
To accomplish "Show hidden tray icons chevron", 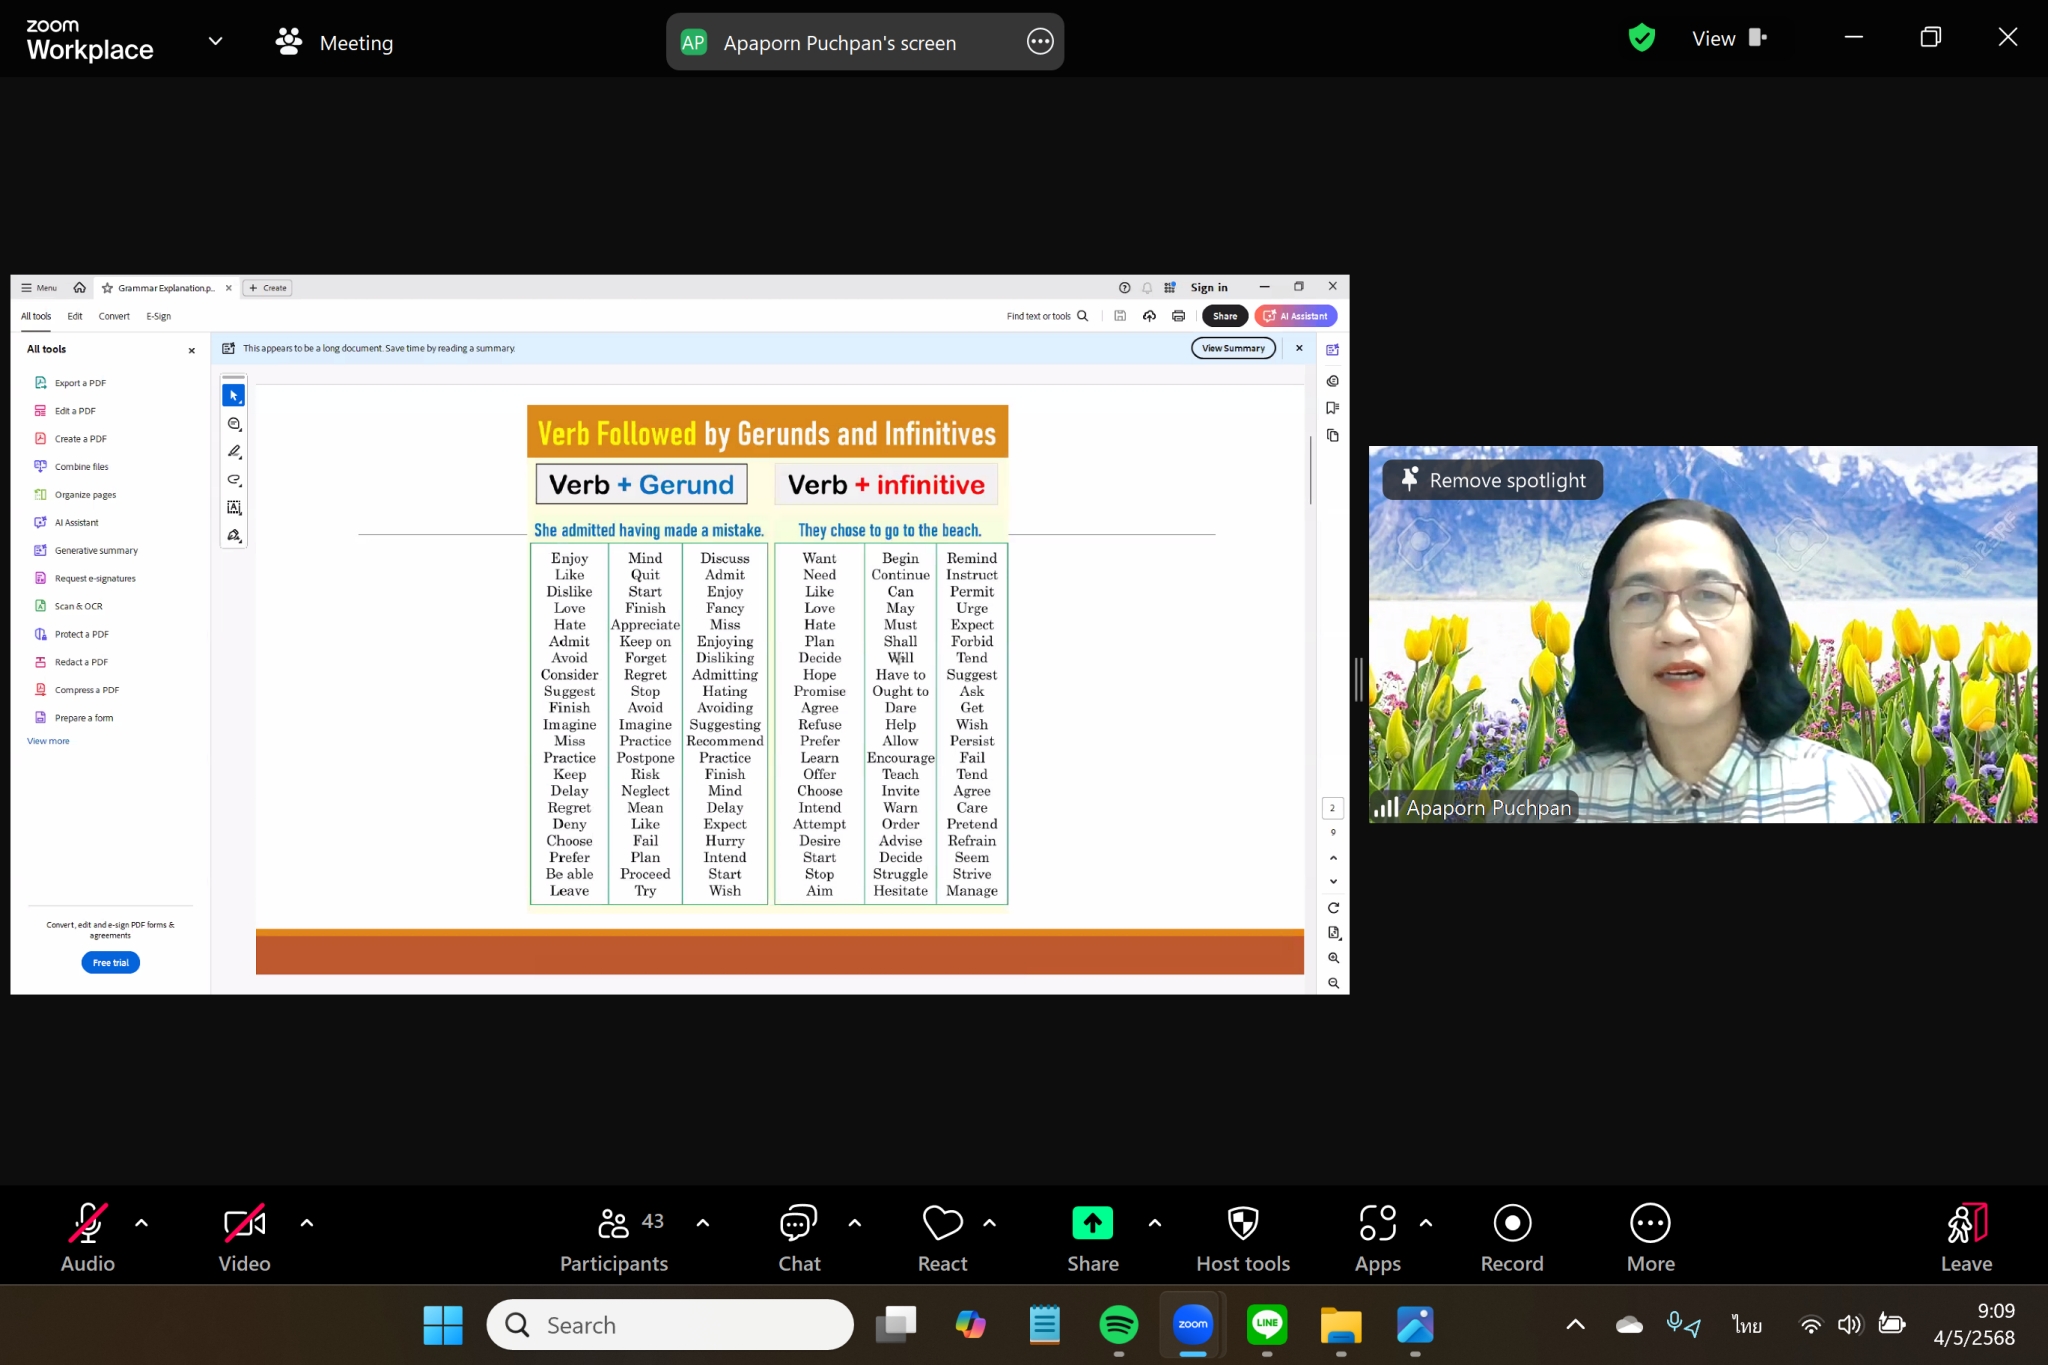I will pos(1575,1325).
